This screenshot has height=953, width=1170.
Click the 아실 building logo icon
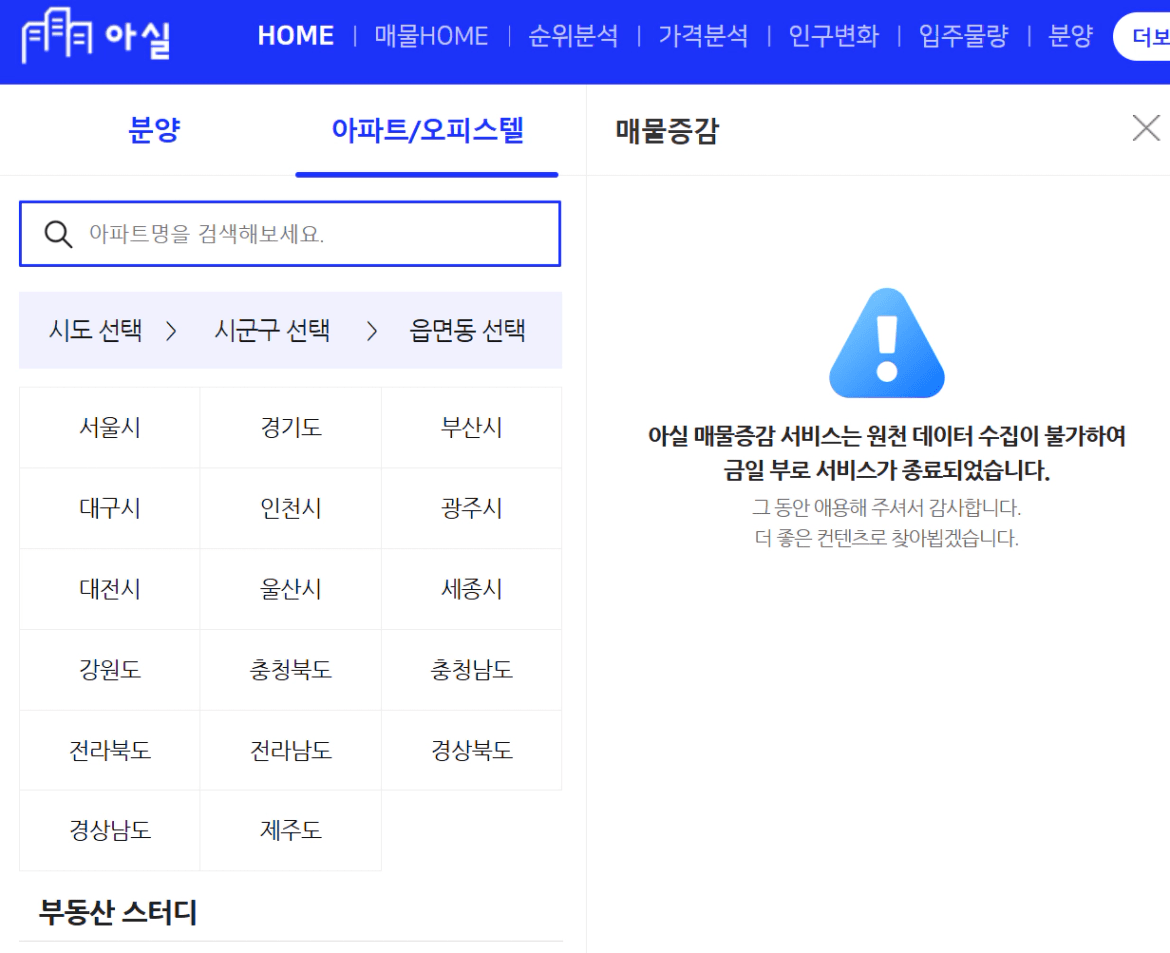pyautogui.click(x=57, y=34)
